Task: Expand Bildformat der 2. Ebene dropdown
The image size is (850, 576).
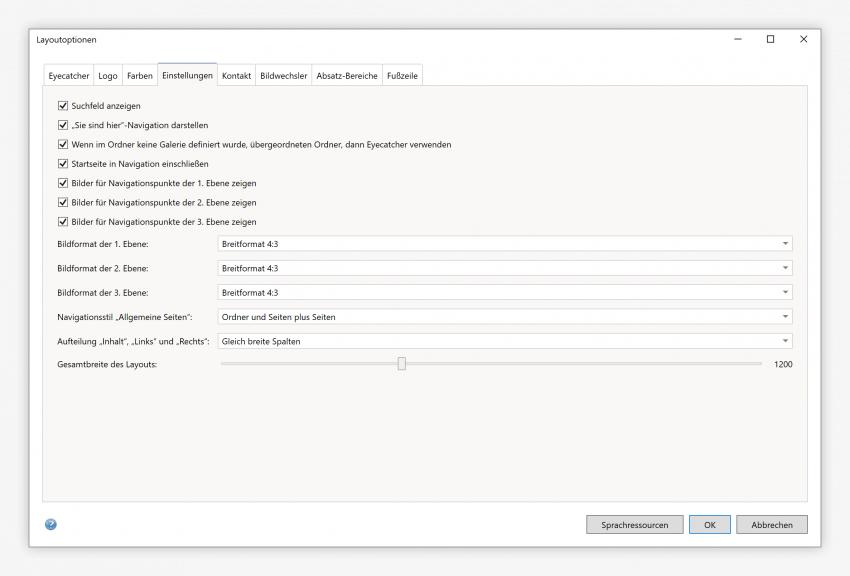Action: (x=504, y=268)
